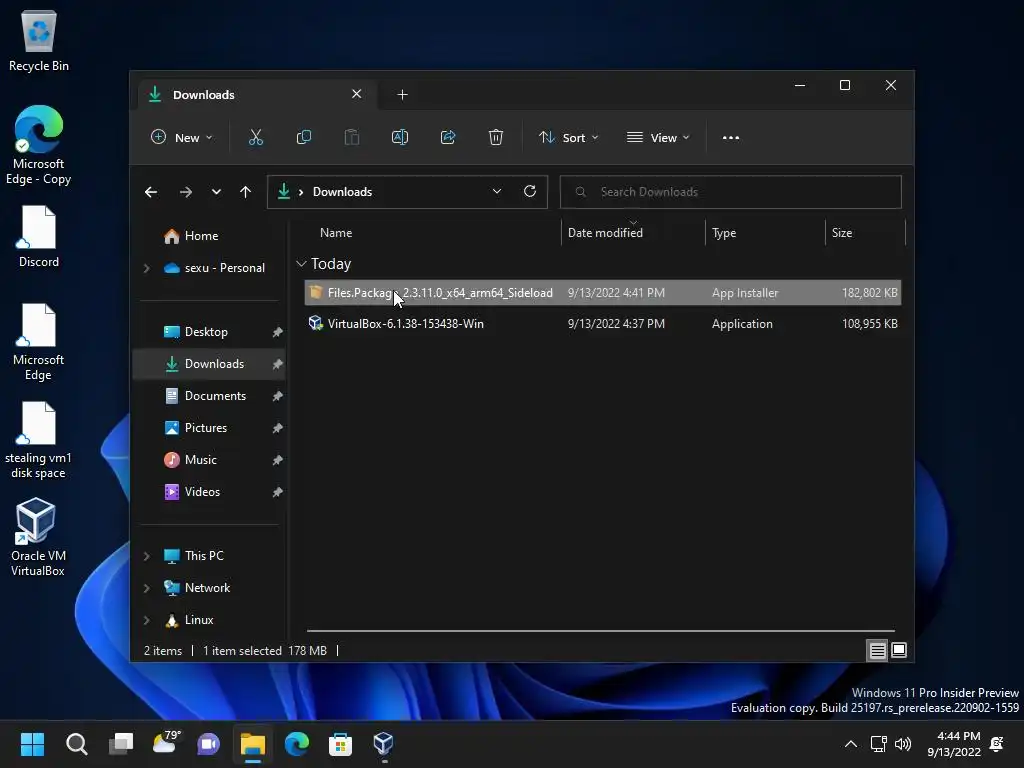Screen dimensions: 1024x768
Task: Switch to details list view icon
Action: coord(877,650)
